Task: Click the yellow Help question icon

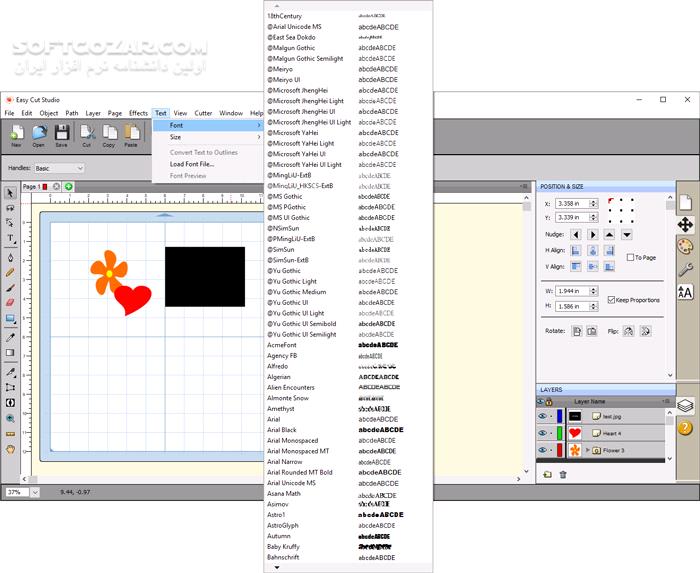Action: 685,428
